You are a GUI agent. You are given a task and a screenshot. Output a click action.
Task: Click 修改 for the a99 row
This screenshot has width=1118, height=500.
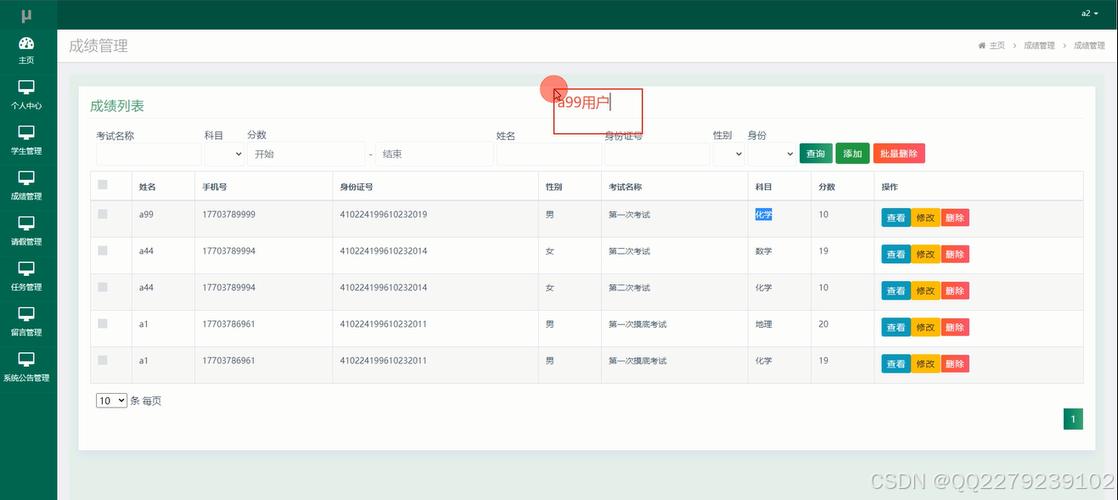925,218
